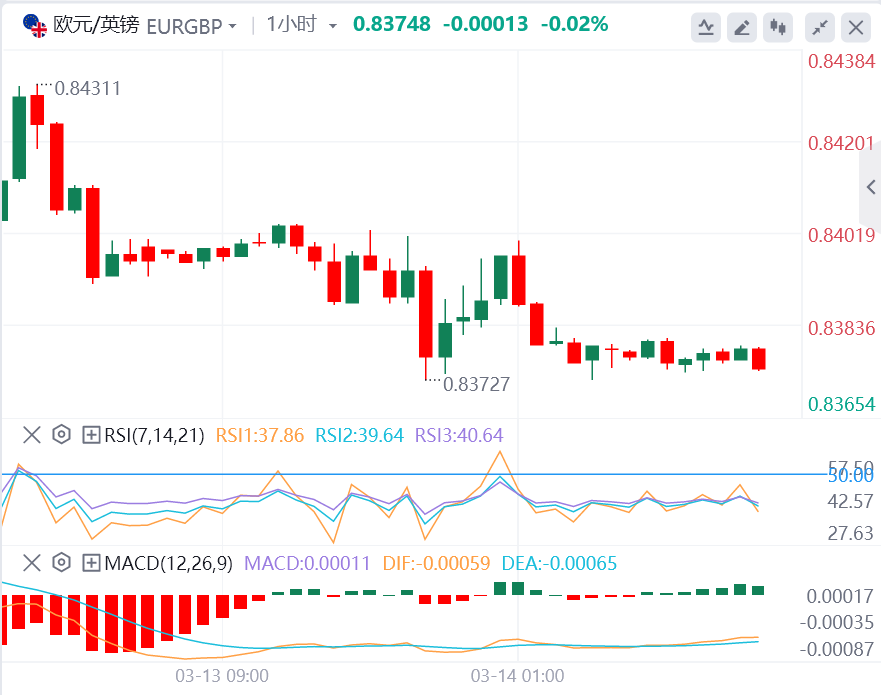This screenshot has height=695, width=881.
Task: Click the 03-14 01:00 time label
Action: pos(517,675)
